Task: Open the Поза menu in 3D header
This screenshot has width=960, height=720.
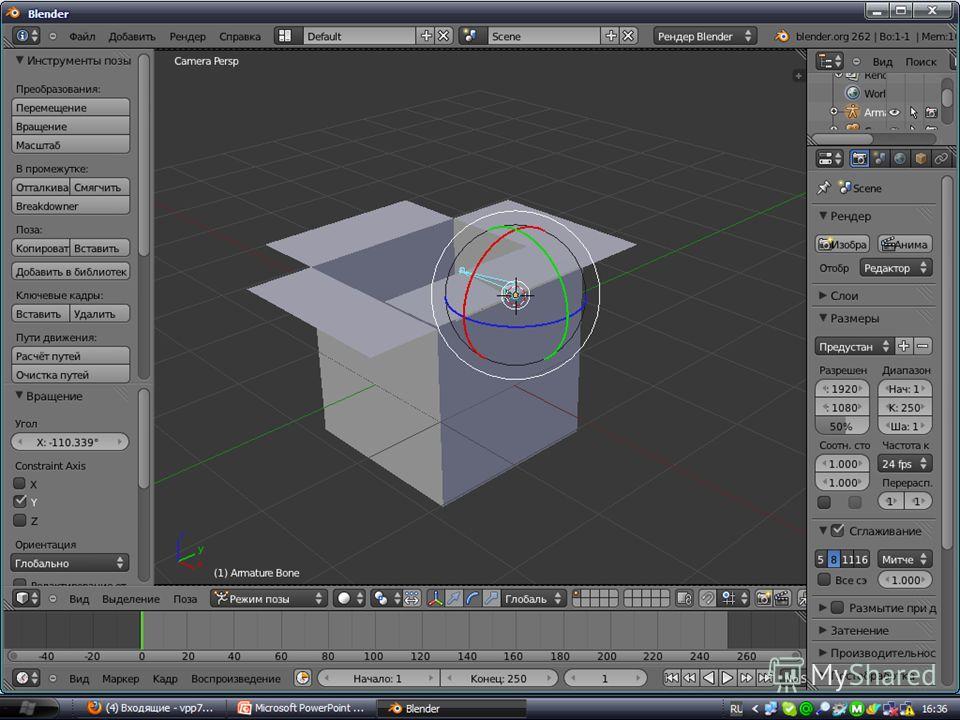Action: 185,599
